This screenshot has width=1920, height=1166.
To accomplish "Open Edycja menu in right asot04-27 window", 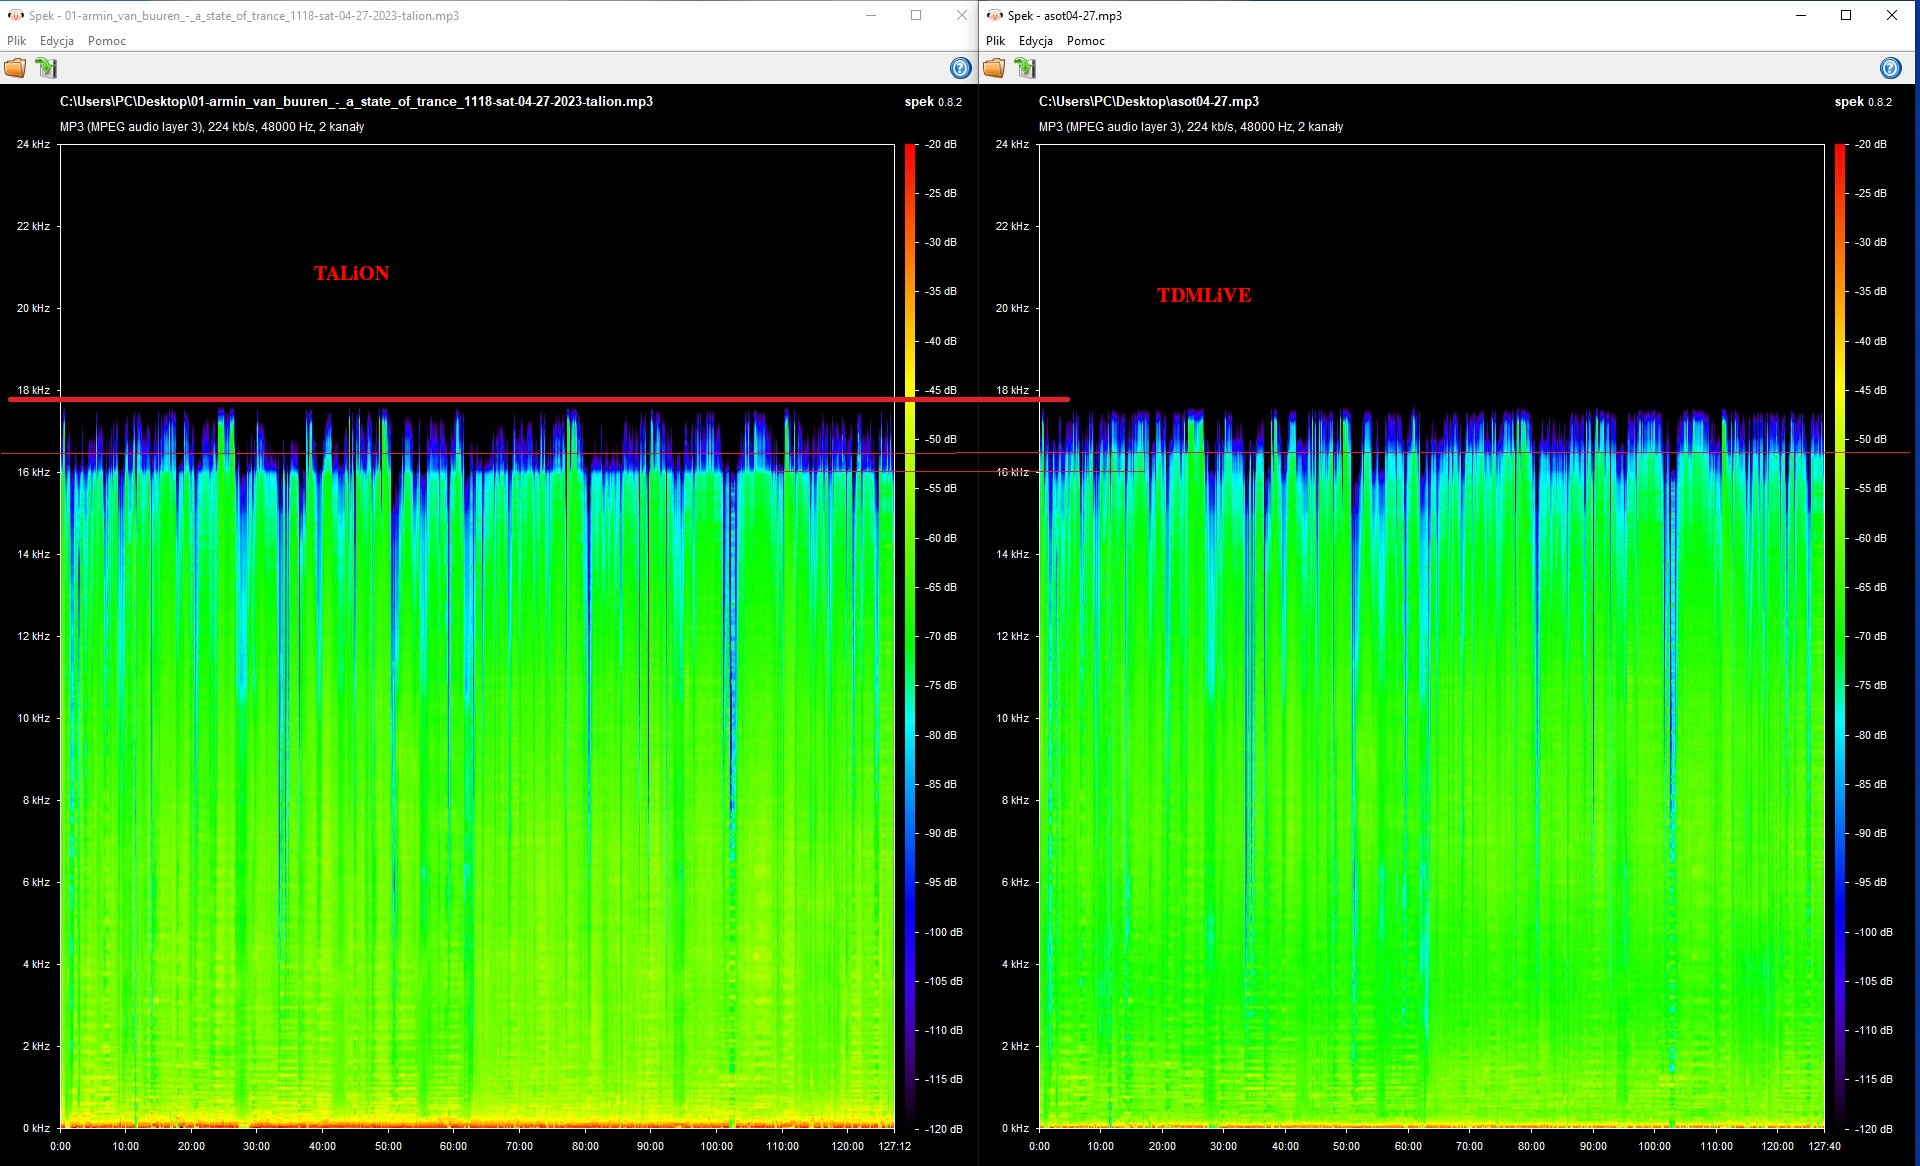I will click(x=1036, y=41).
